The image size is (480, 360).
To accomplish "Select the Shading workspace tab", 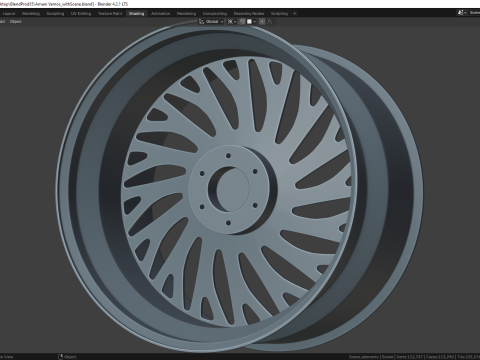I will coord(136,14).
